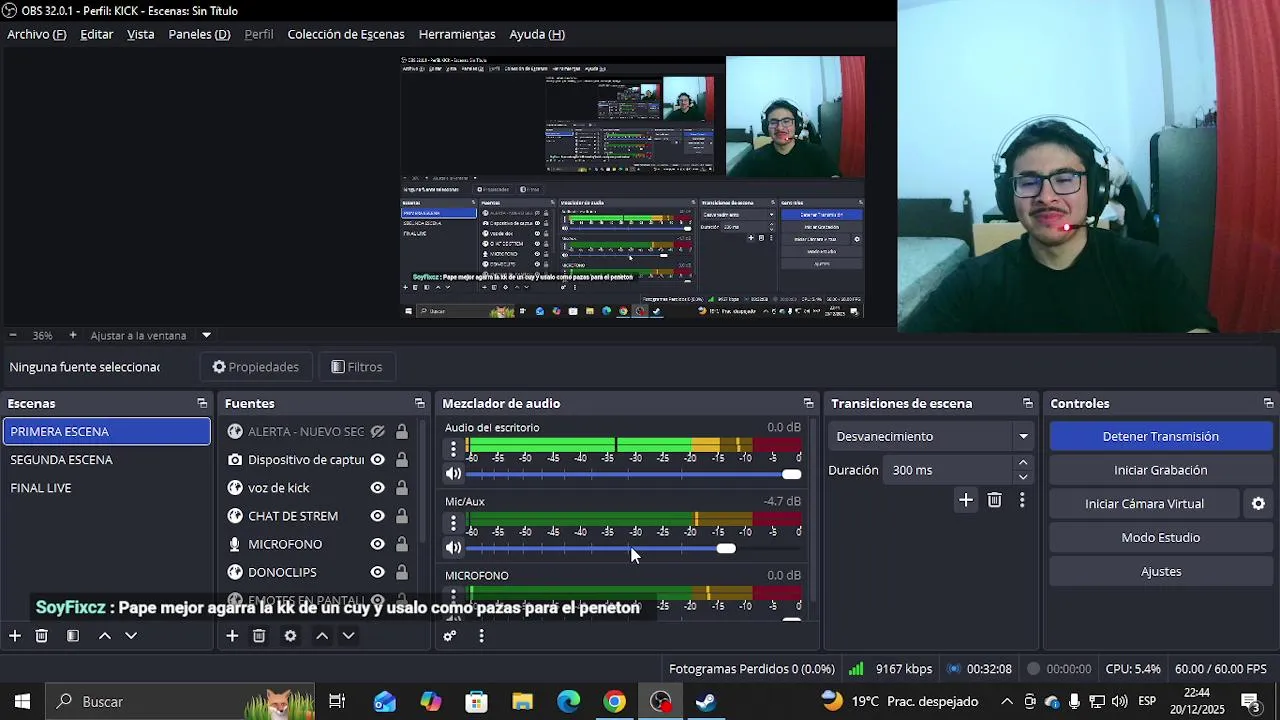
Task: Show the hidden ALERTA - NUEVO SEG source
Action: tap(378, 432)
